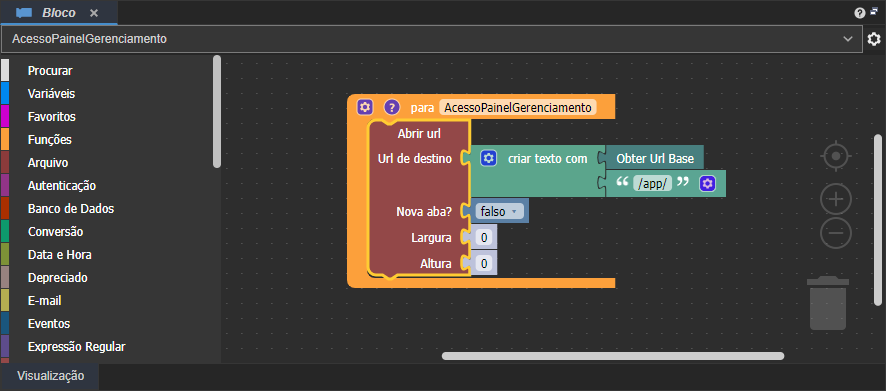Click the Largura value field showing 0
Image resolution: width=886 pixels, height=391 pixels.
pos(484,237)
